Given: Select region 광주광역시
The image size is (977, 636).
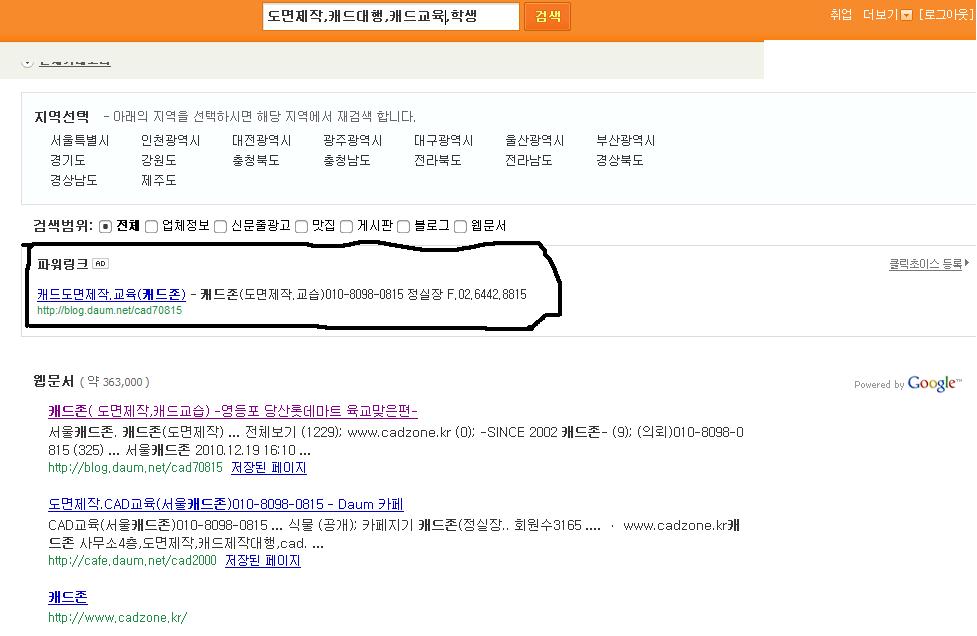Looking at the screenshot, I should click(x=353, y=141).
